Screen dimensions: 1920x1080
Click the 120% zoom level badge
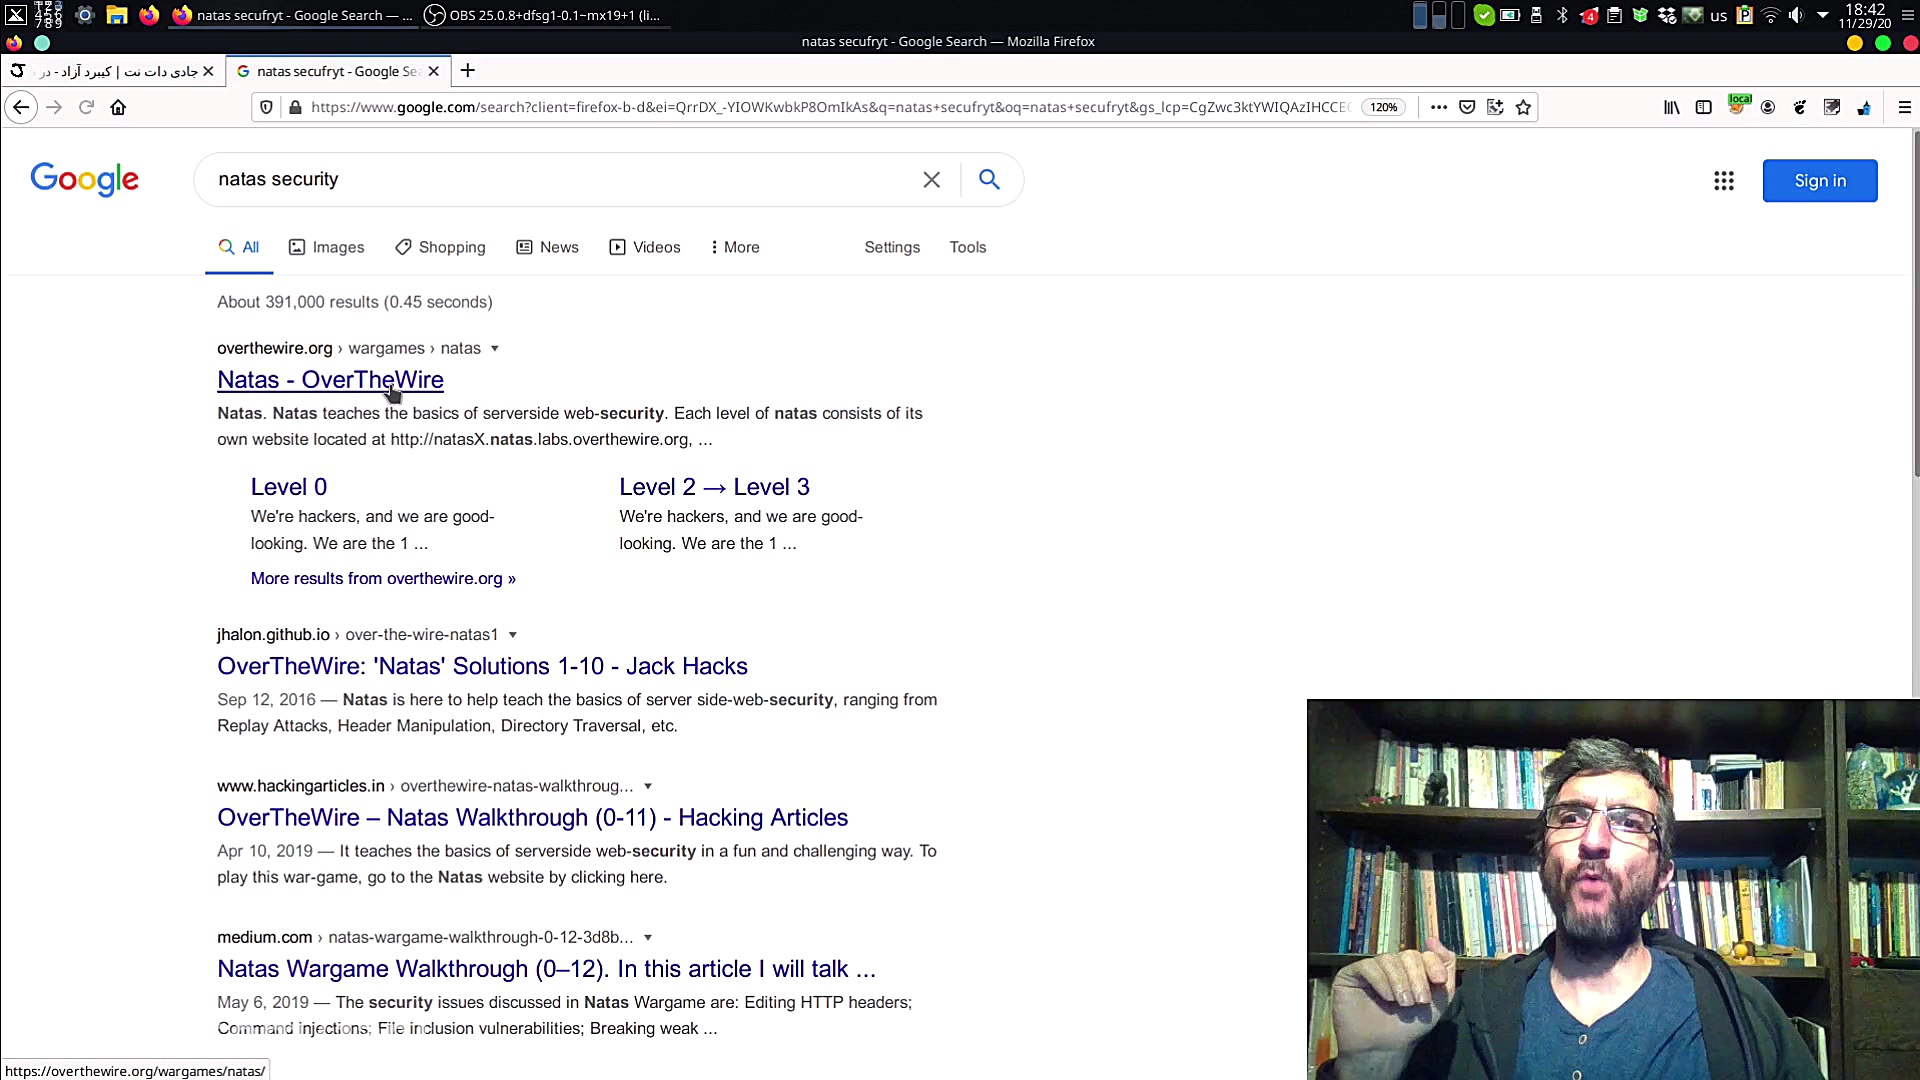pyautogui.click(x=1384, y=107)
